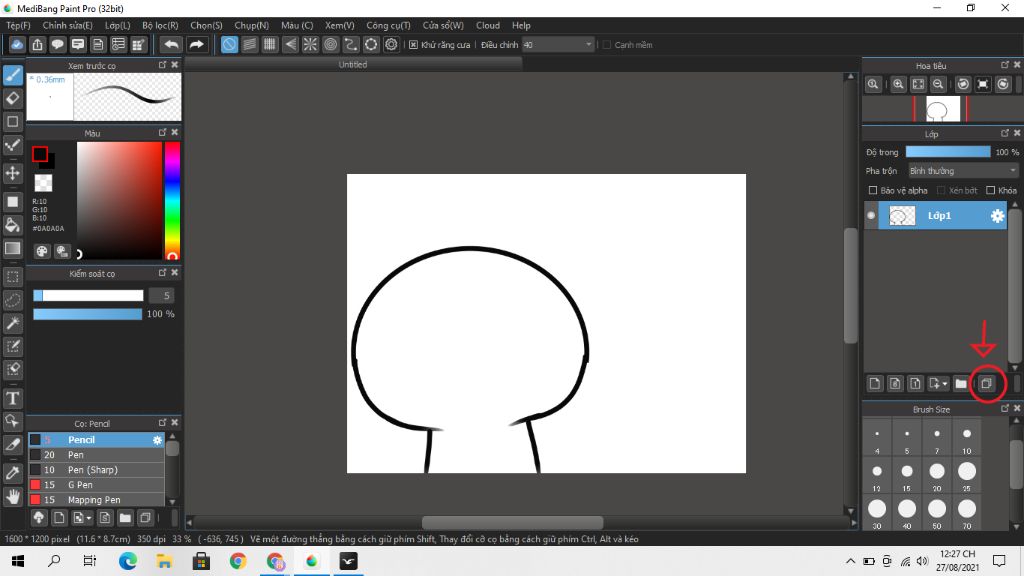This screenshot has width=1024, height=576.
Task: Click the duplicate layer icon circled in red
Action: point(986,383)
